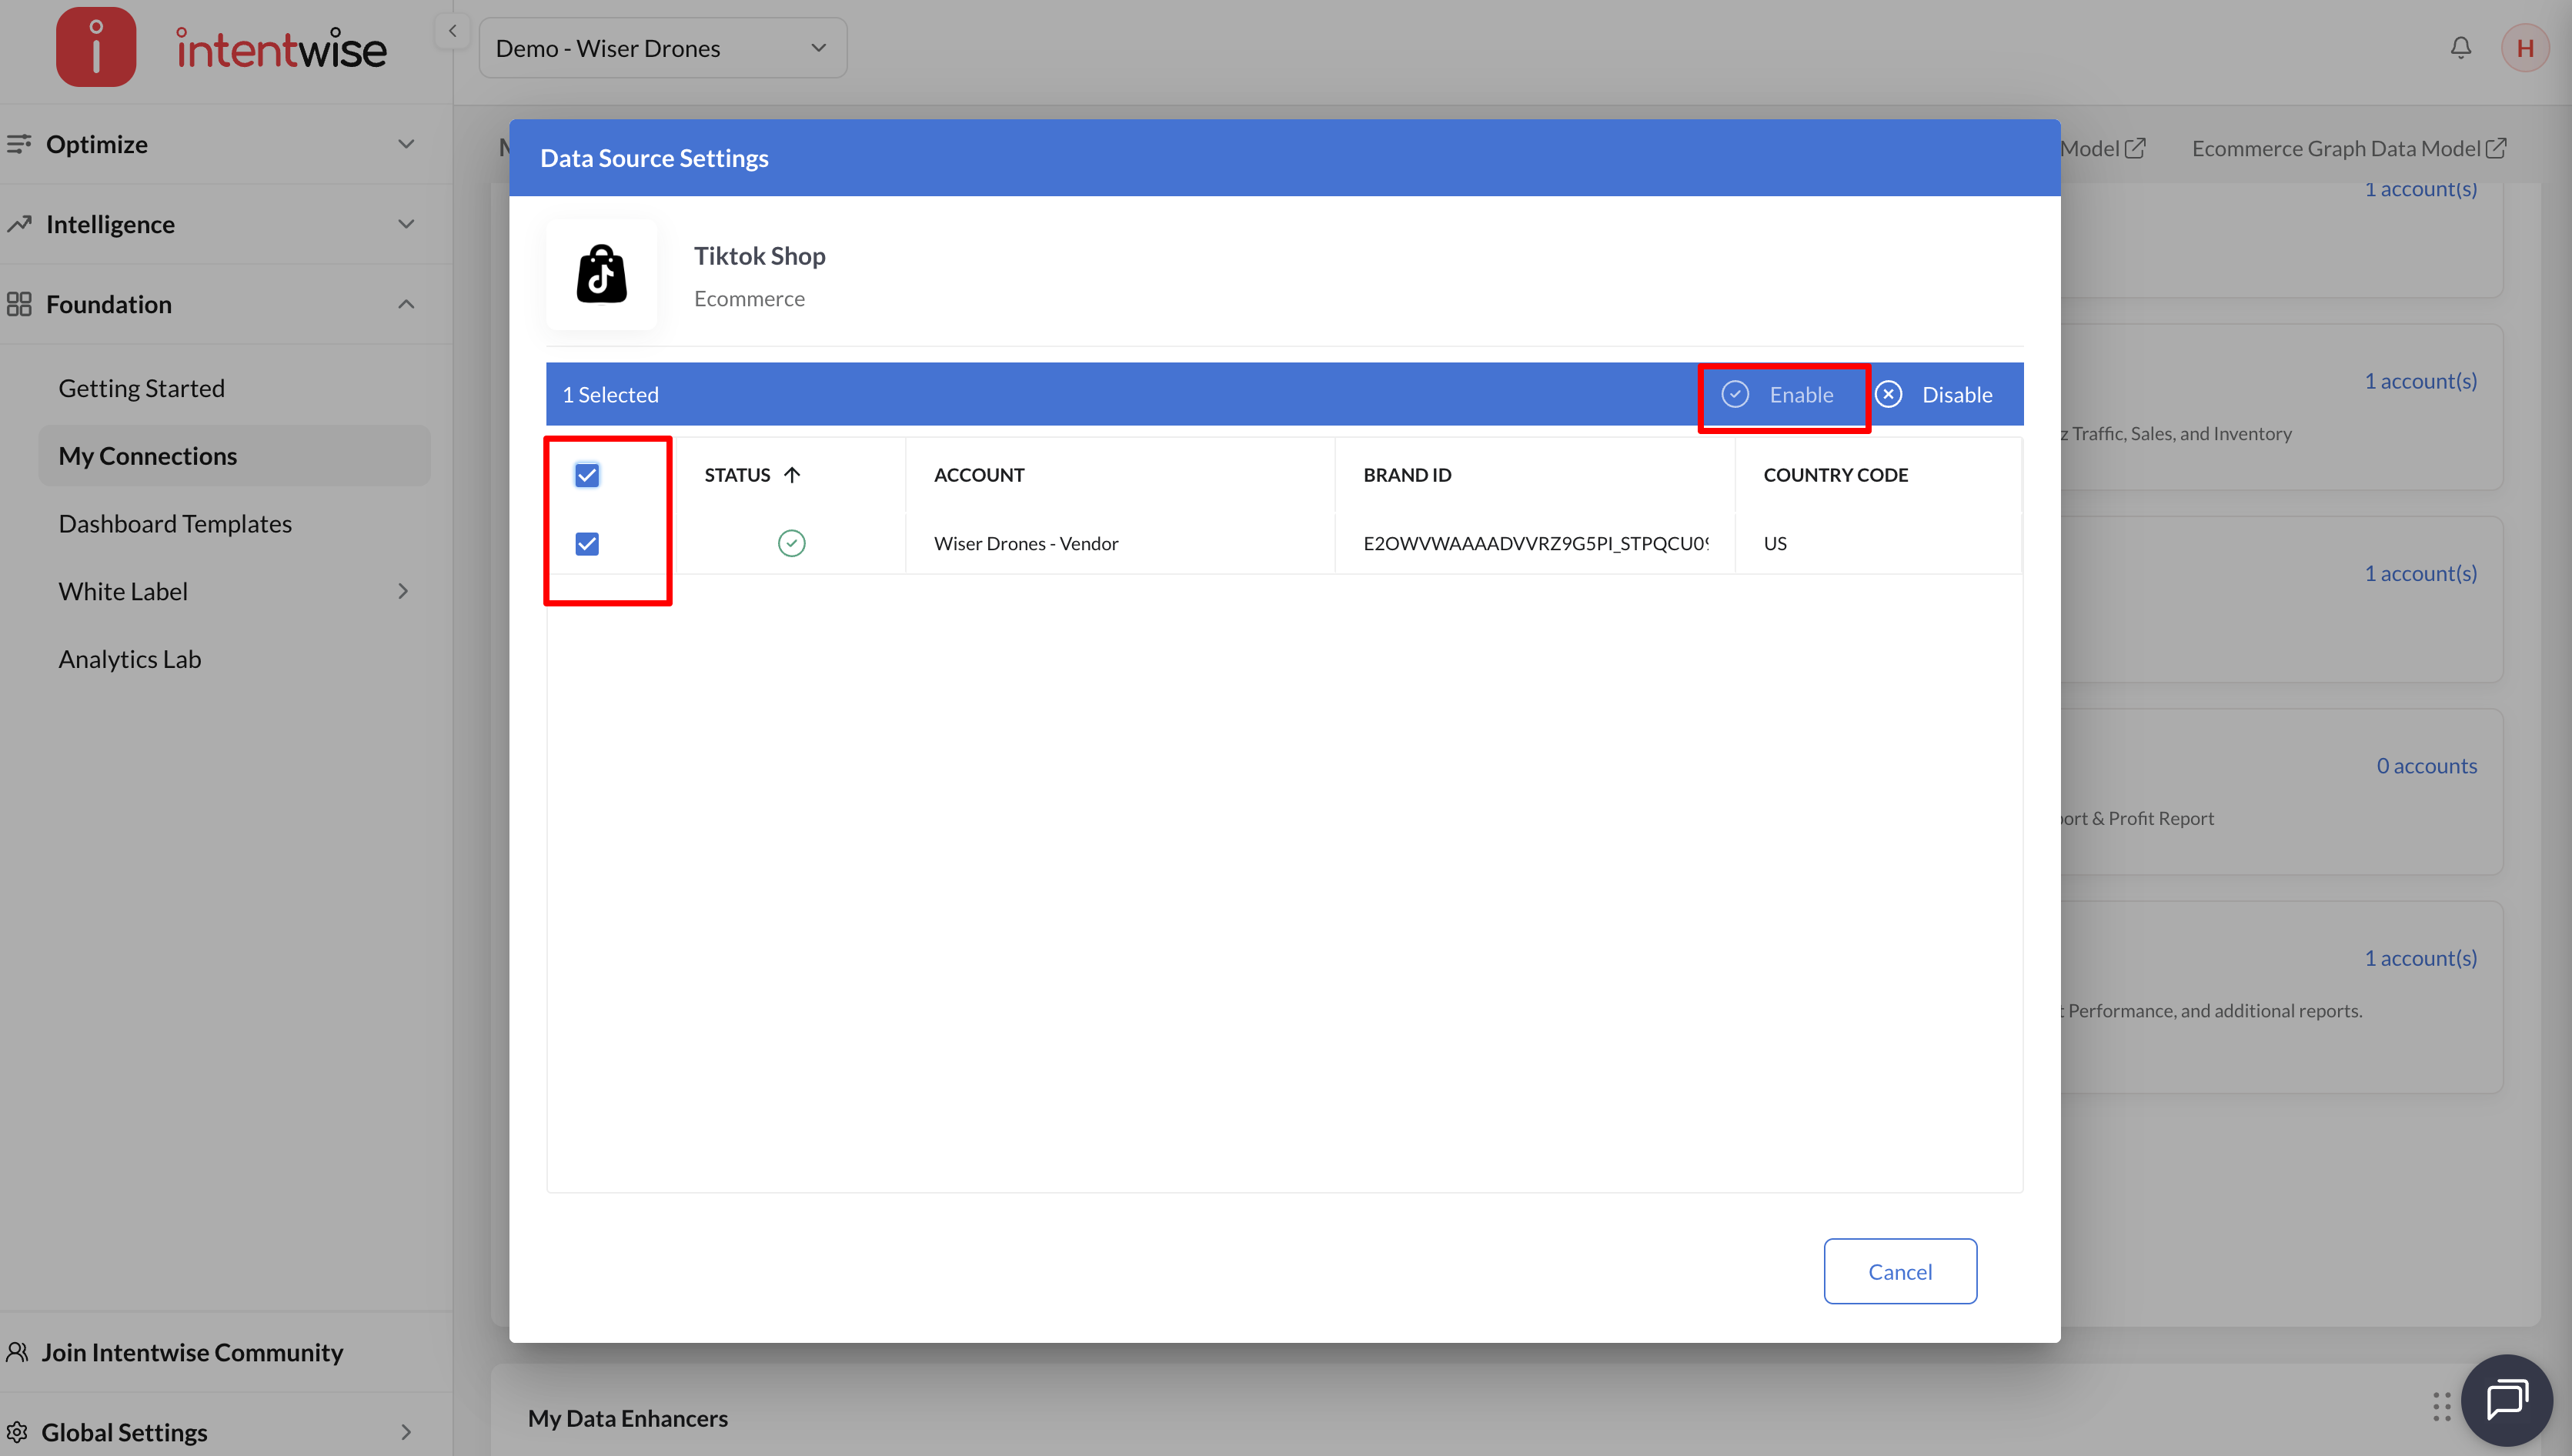The height and width of the screenshot is (1456, 2572).
Task: Click the 0 accounts link
Action: pos(2426,766)
